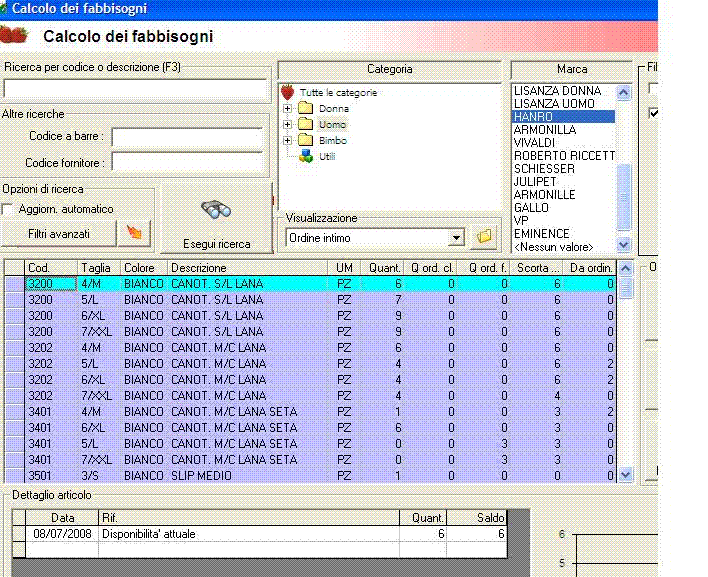Click the Bimbo folder icon
708x577 pixels.
coord(307,140)
